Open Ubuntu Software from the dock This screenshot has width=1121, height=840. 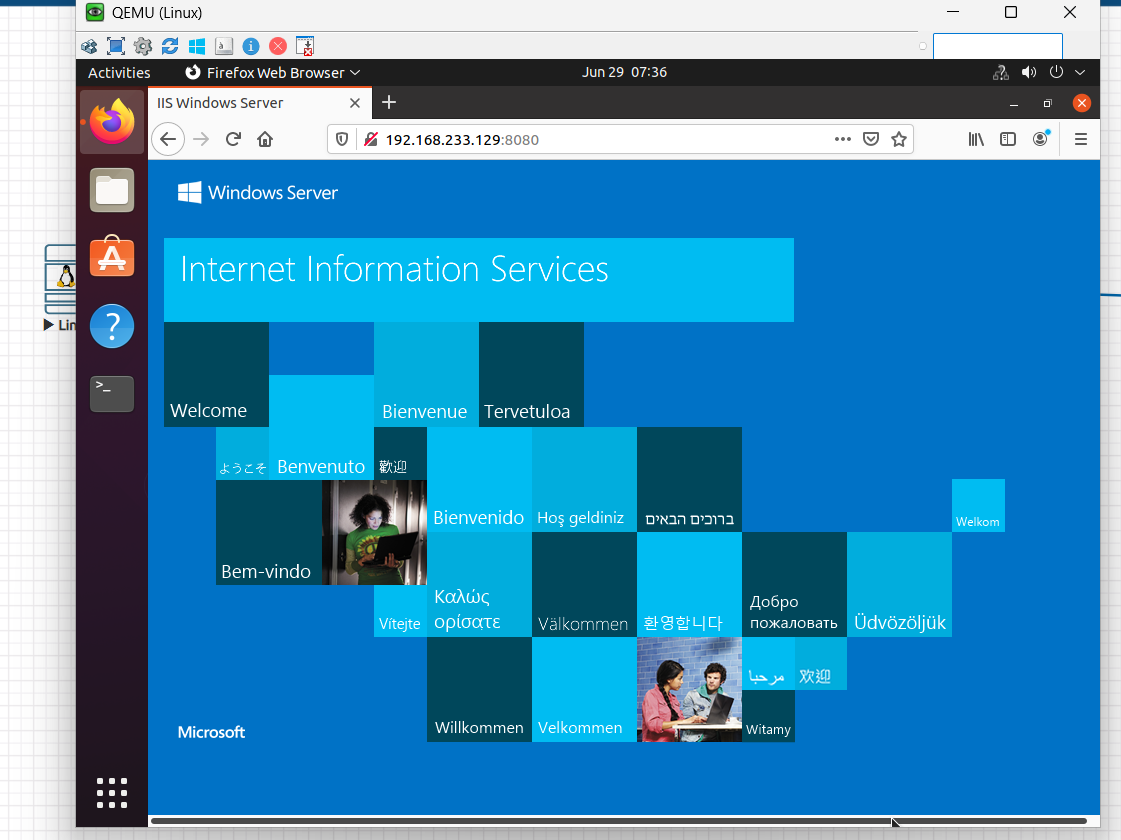pyautogui.click(x=112, y=257)
